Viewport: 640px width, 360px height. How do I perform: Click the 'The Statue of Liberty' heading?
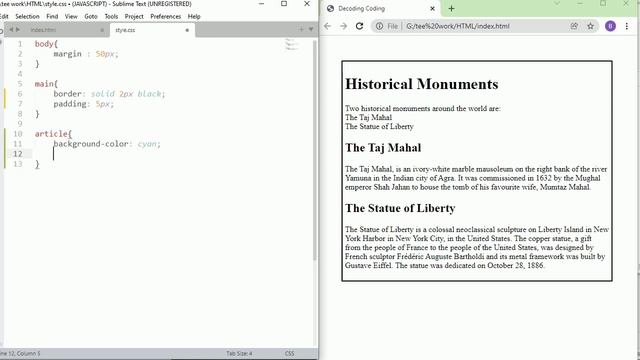(x=400, y=208)
